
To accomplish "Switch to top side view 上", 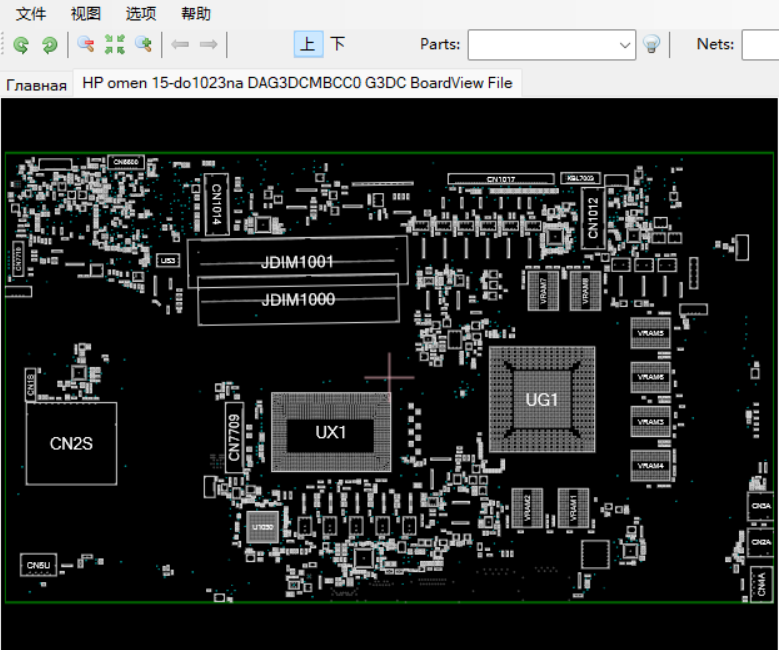I will [x=308, y=44].
